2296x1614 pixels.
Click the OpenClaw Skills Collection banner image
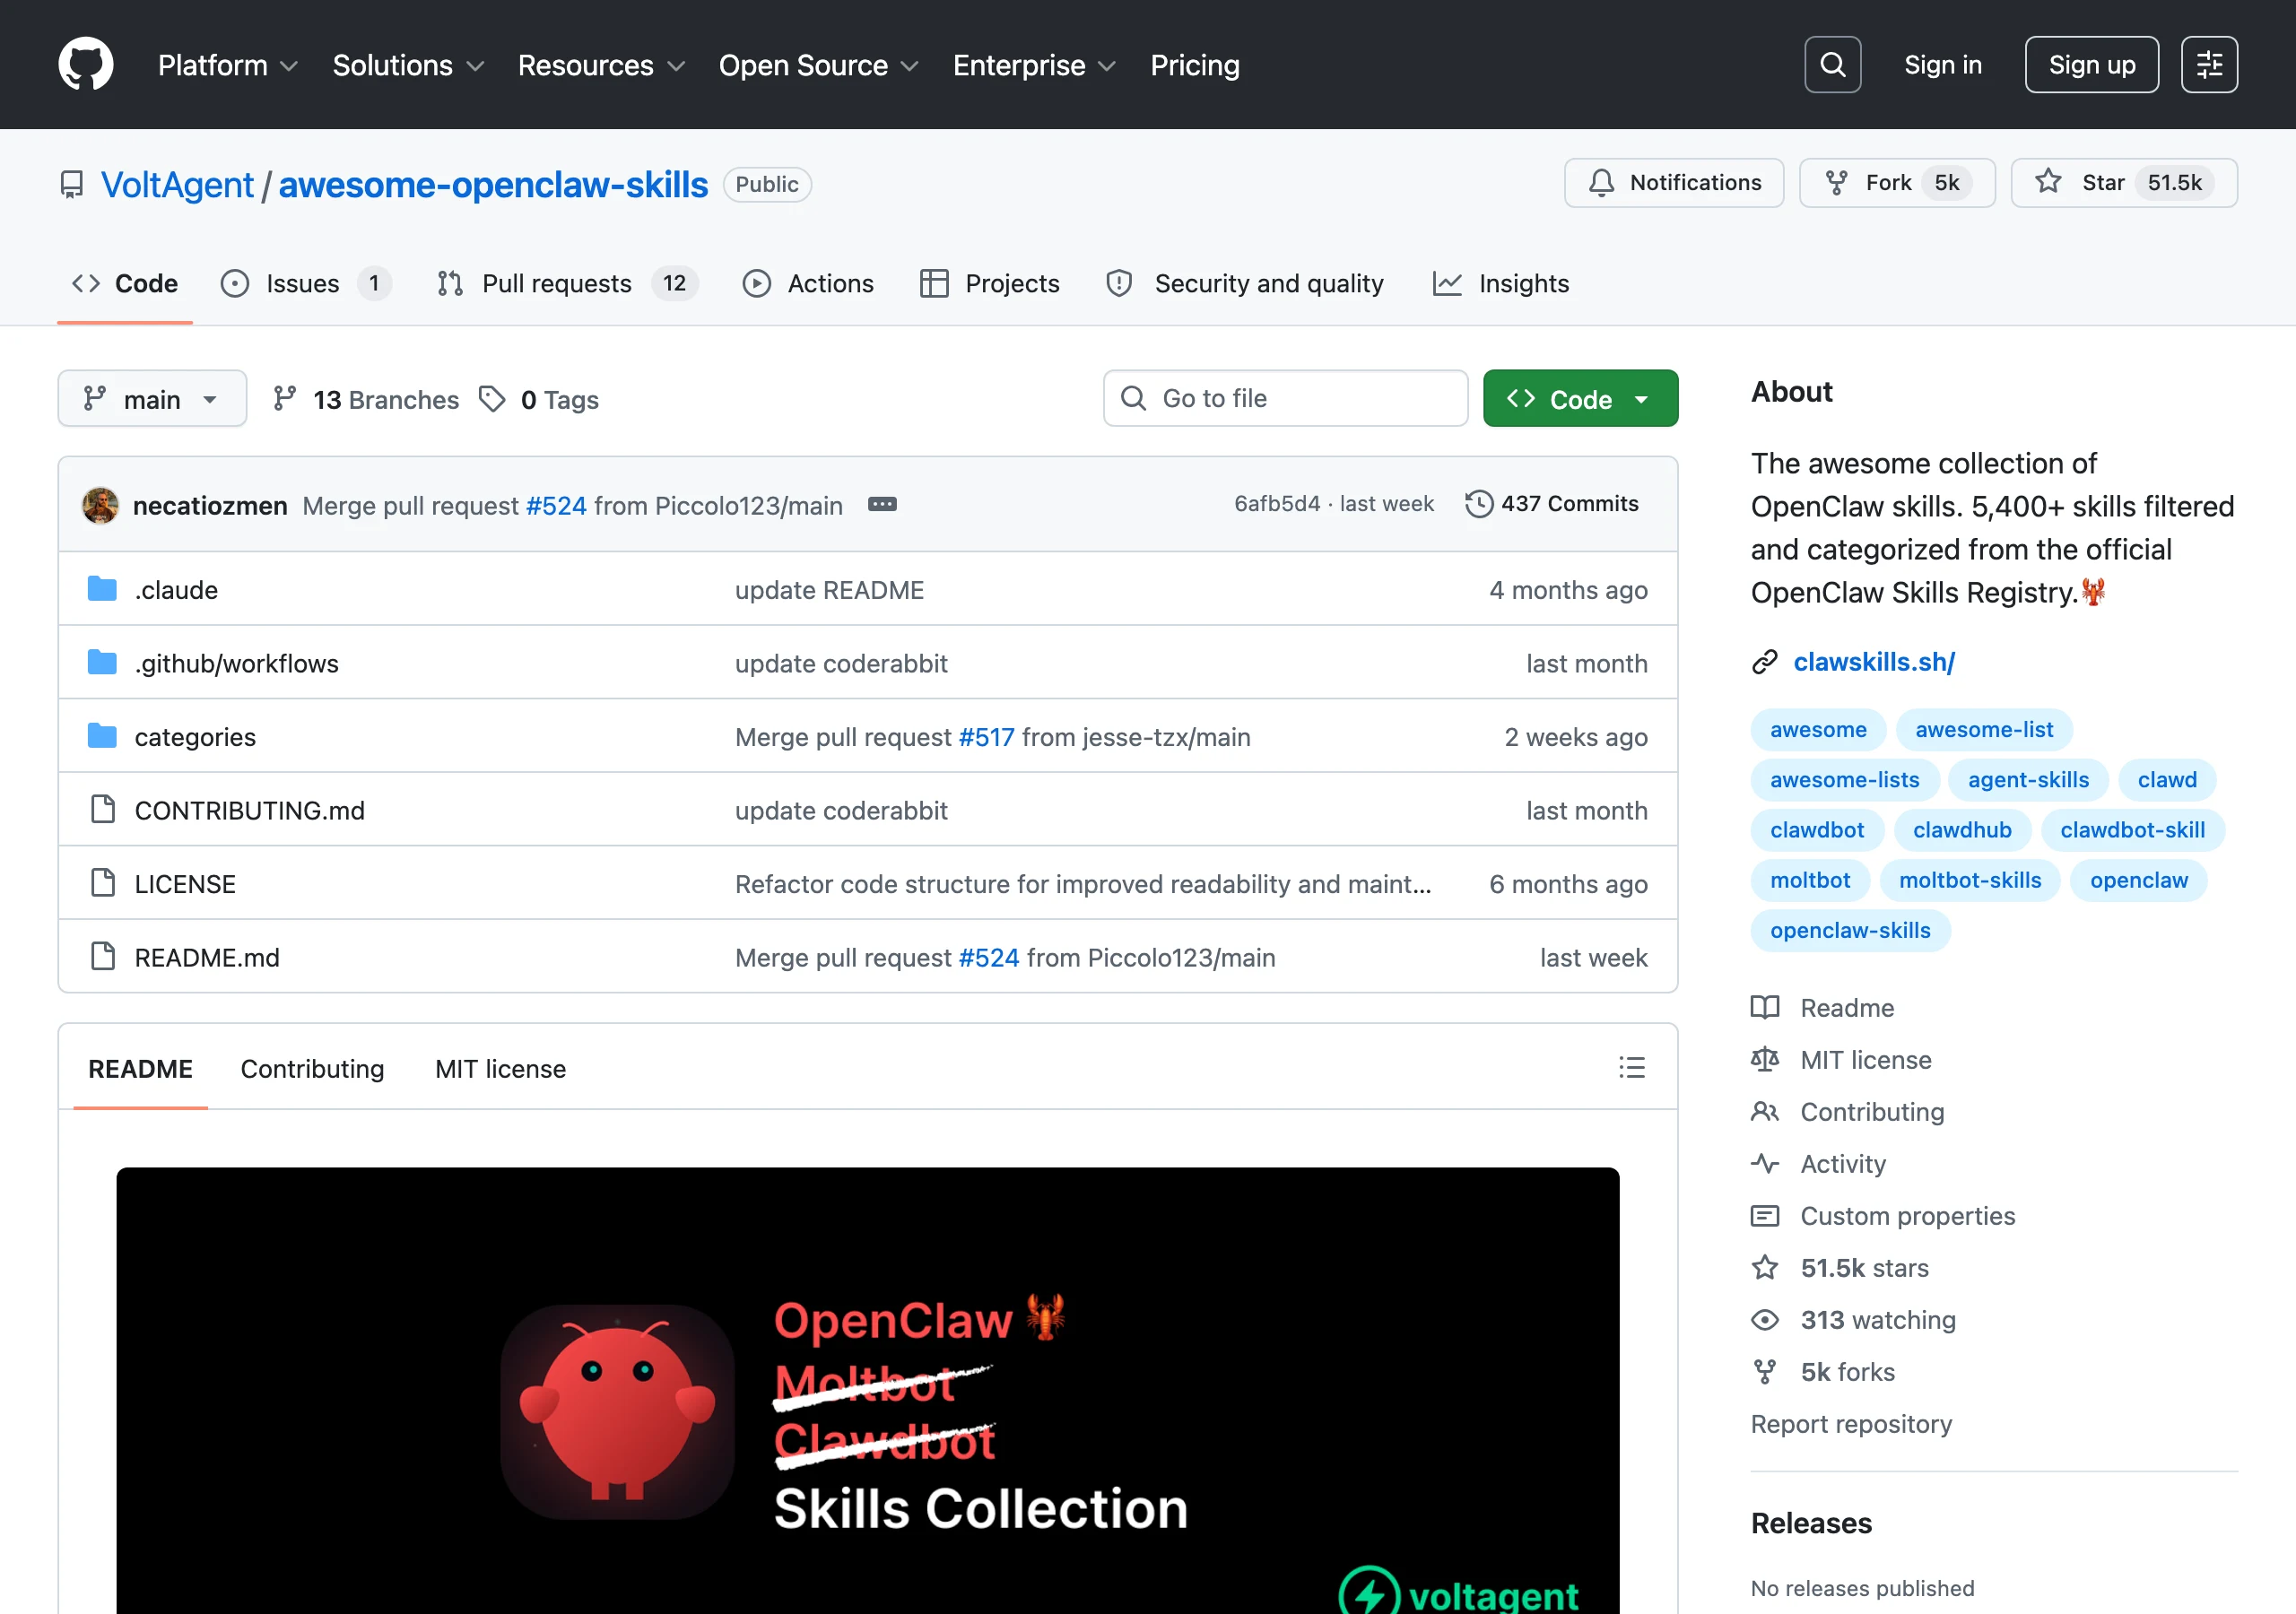pos(867,1391)
